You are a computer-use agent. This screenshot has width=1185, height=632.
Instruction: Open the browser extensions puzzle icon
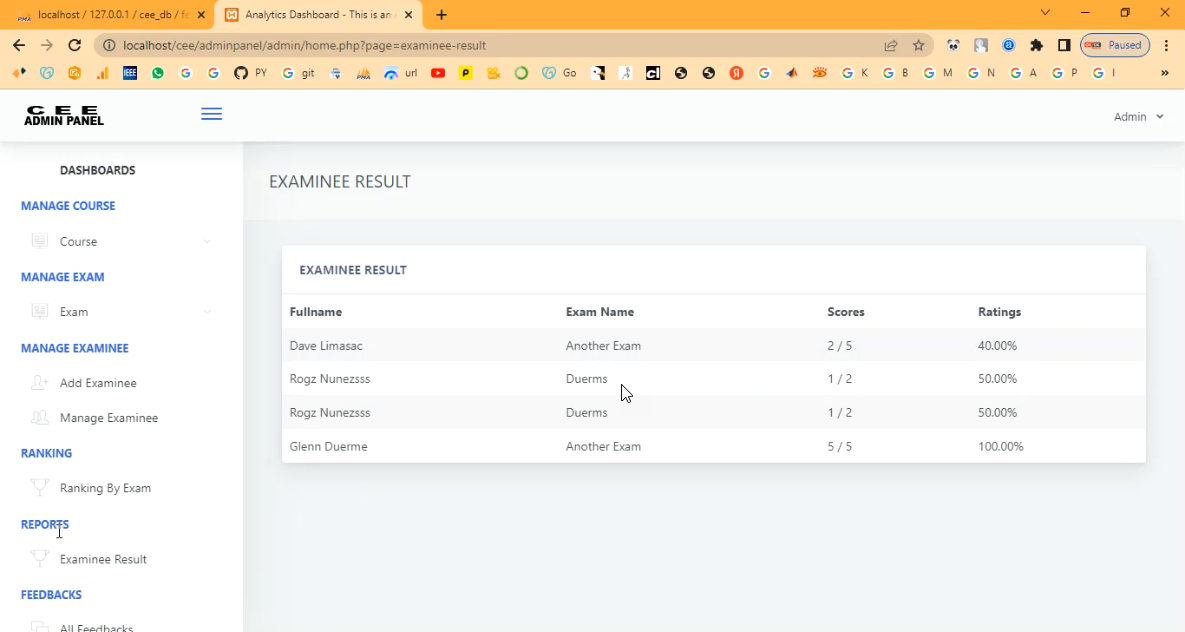point(1036,45)
